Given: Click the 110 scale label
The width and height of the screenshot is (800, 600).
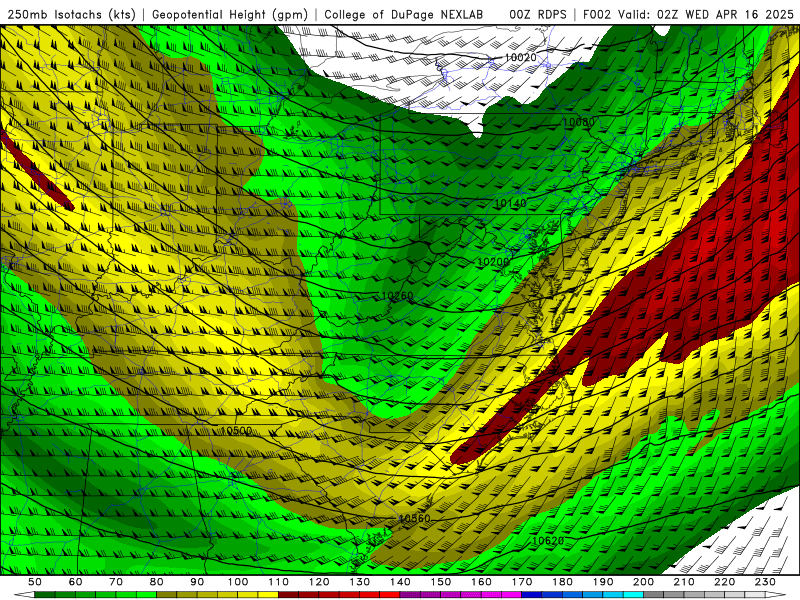Looking at the screenshot, I should click(279, 582).
